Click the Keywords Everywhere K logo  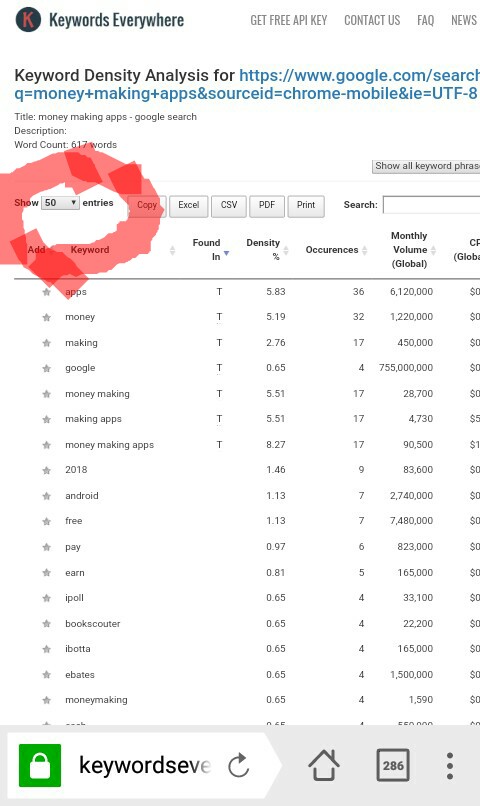28,20
